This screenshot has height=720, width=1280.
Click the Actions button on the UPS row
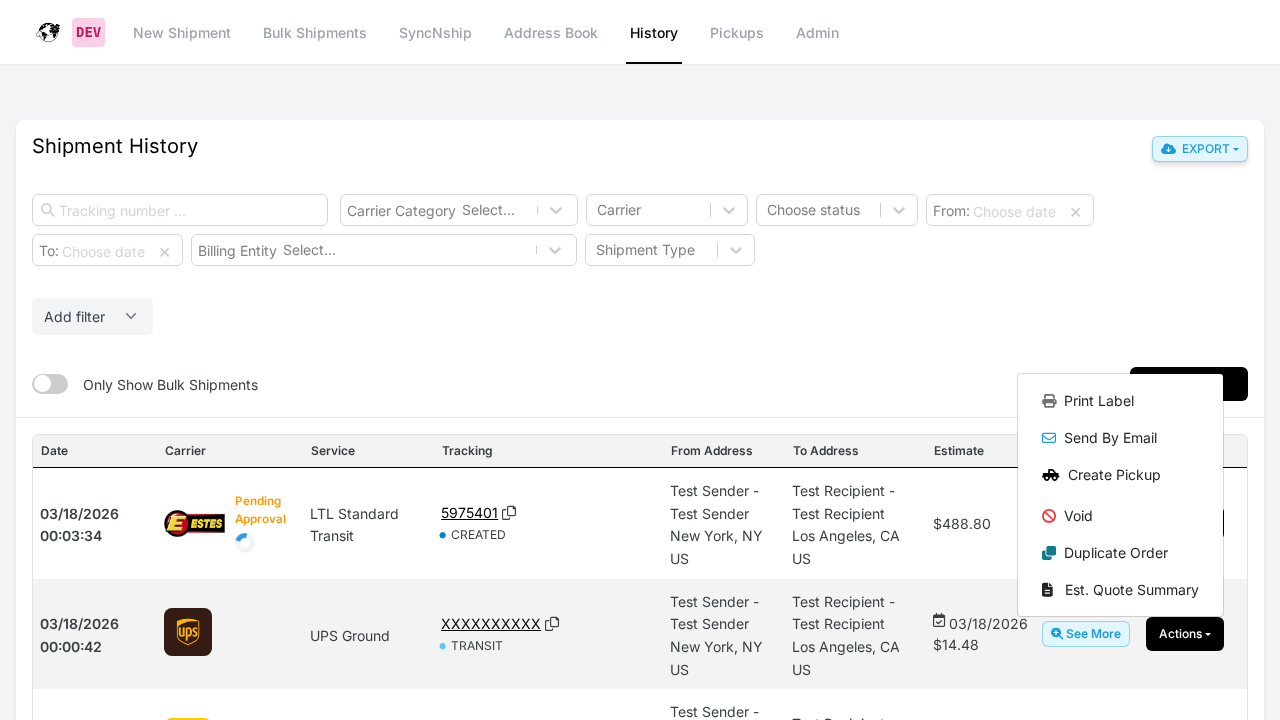[1184, 634]
